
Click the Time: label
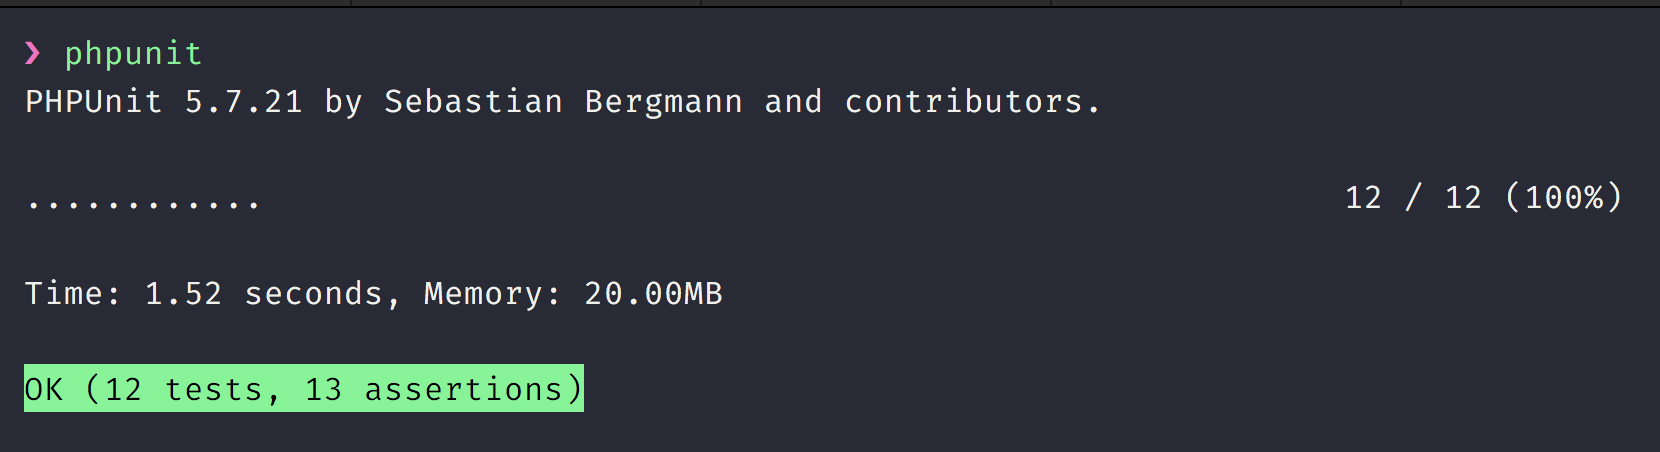pos(72,293)
